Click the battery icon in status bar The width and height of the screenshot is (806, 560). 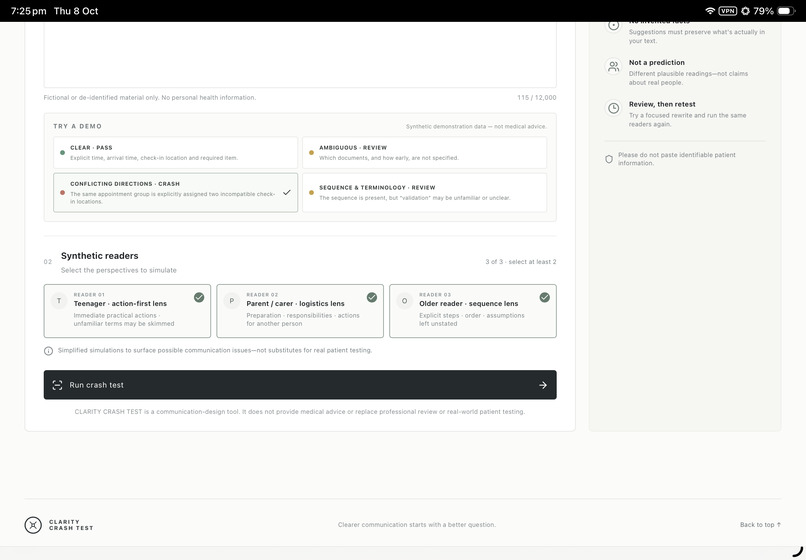click(786, 11)
